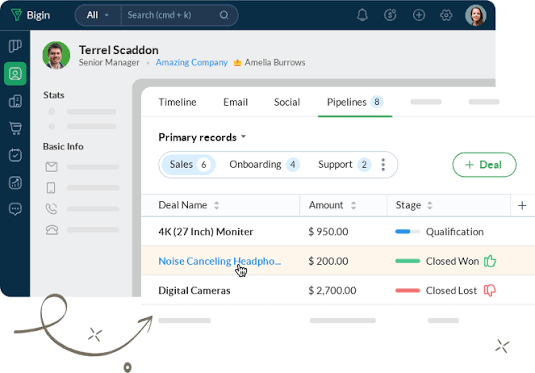Expand the Primary records dropdown
This screenshot has height=373, width=535.
(243, 137)
